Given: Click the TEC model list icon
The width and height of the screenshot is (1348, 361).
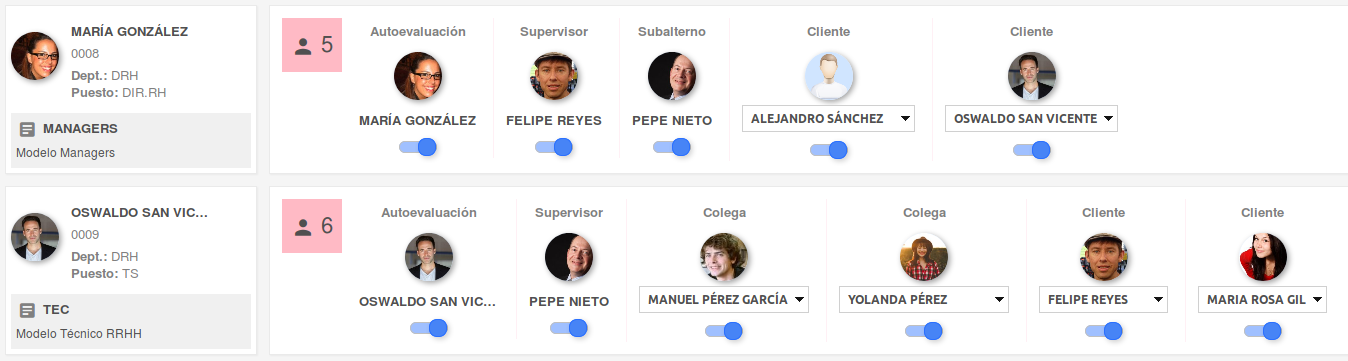Looking at the screenshot, I should pyautogui.click(x=28, y=310).
